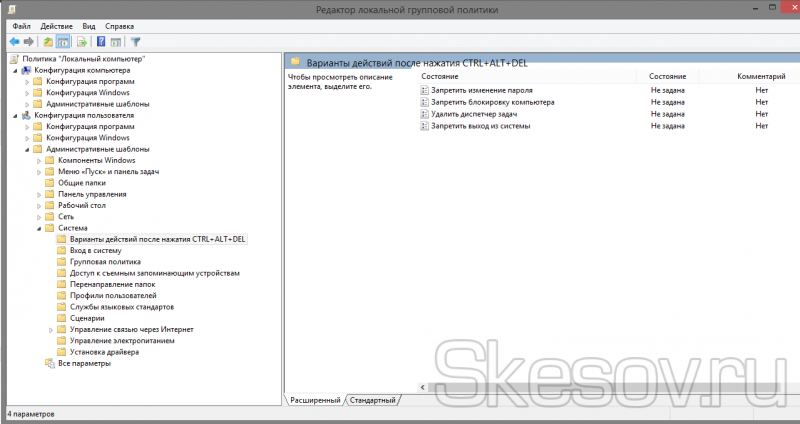Switch to the 'Расширенный' tab

315,400
